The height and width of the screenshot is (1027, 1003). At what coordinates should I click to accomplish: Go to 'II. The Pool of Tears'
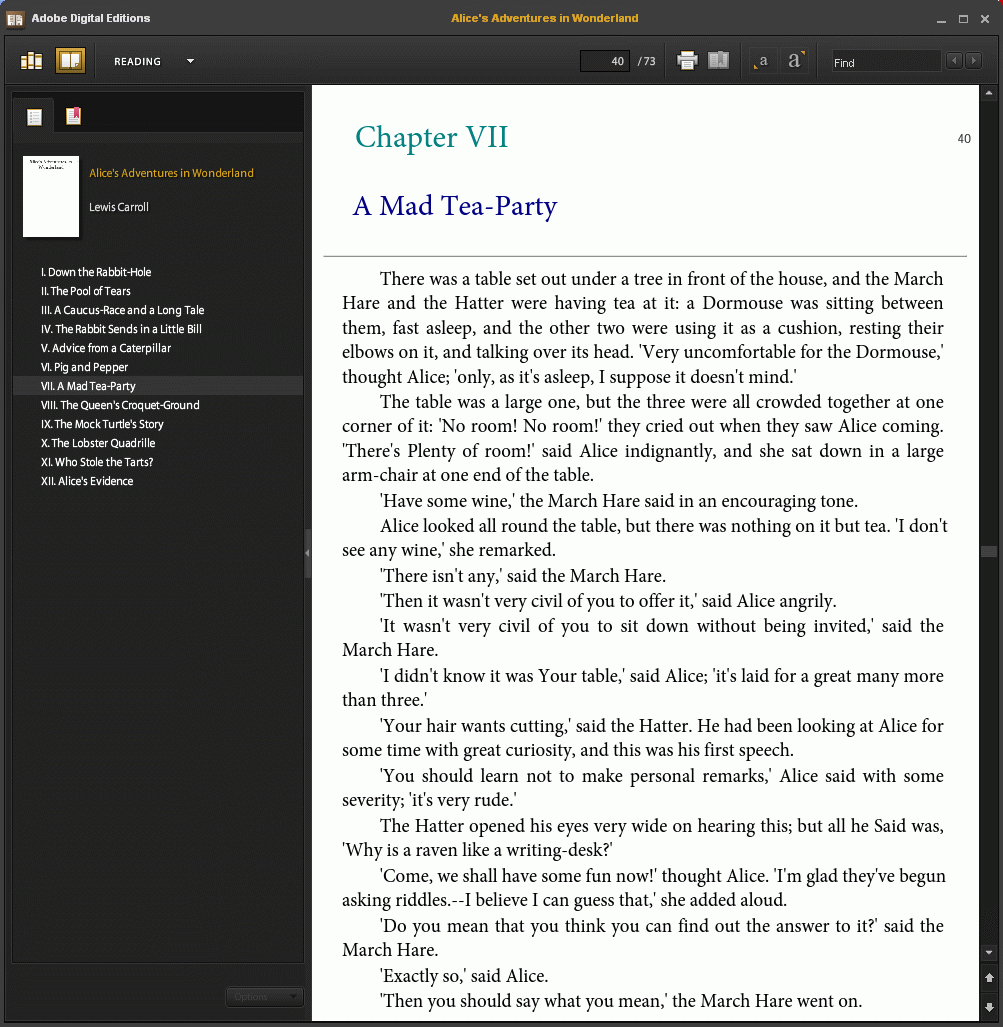click(x=85, y=291)
